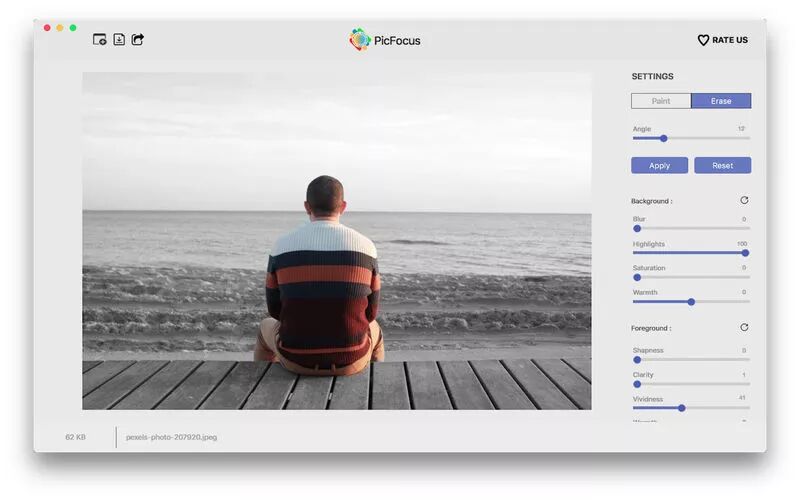Click the Vividness slider handle
800x500 pixels.
pos(682,408)
